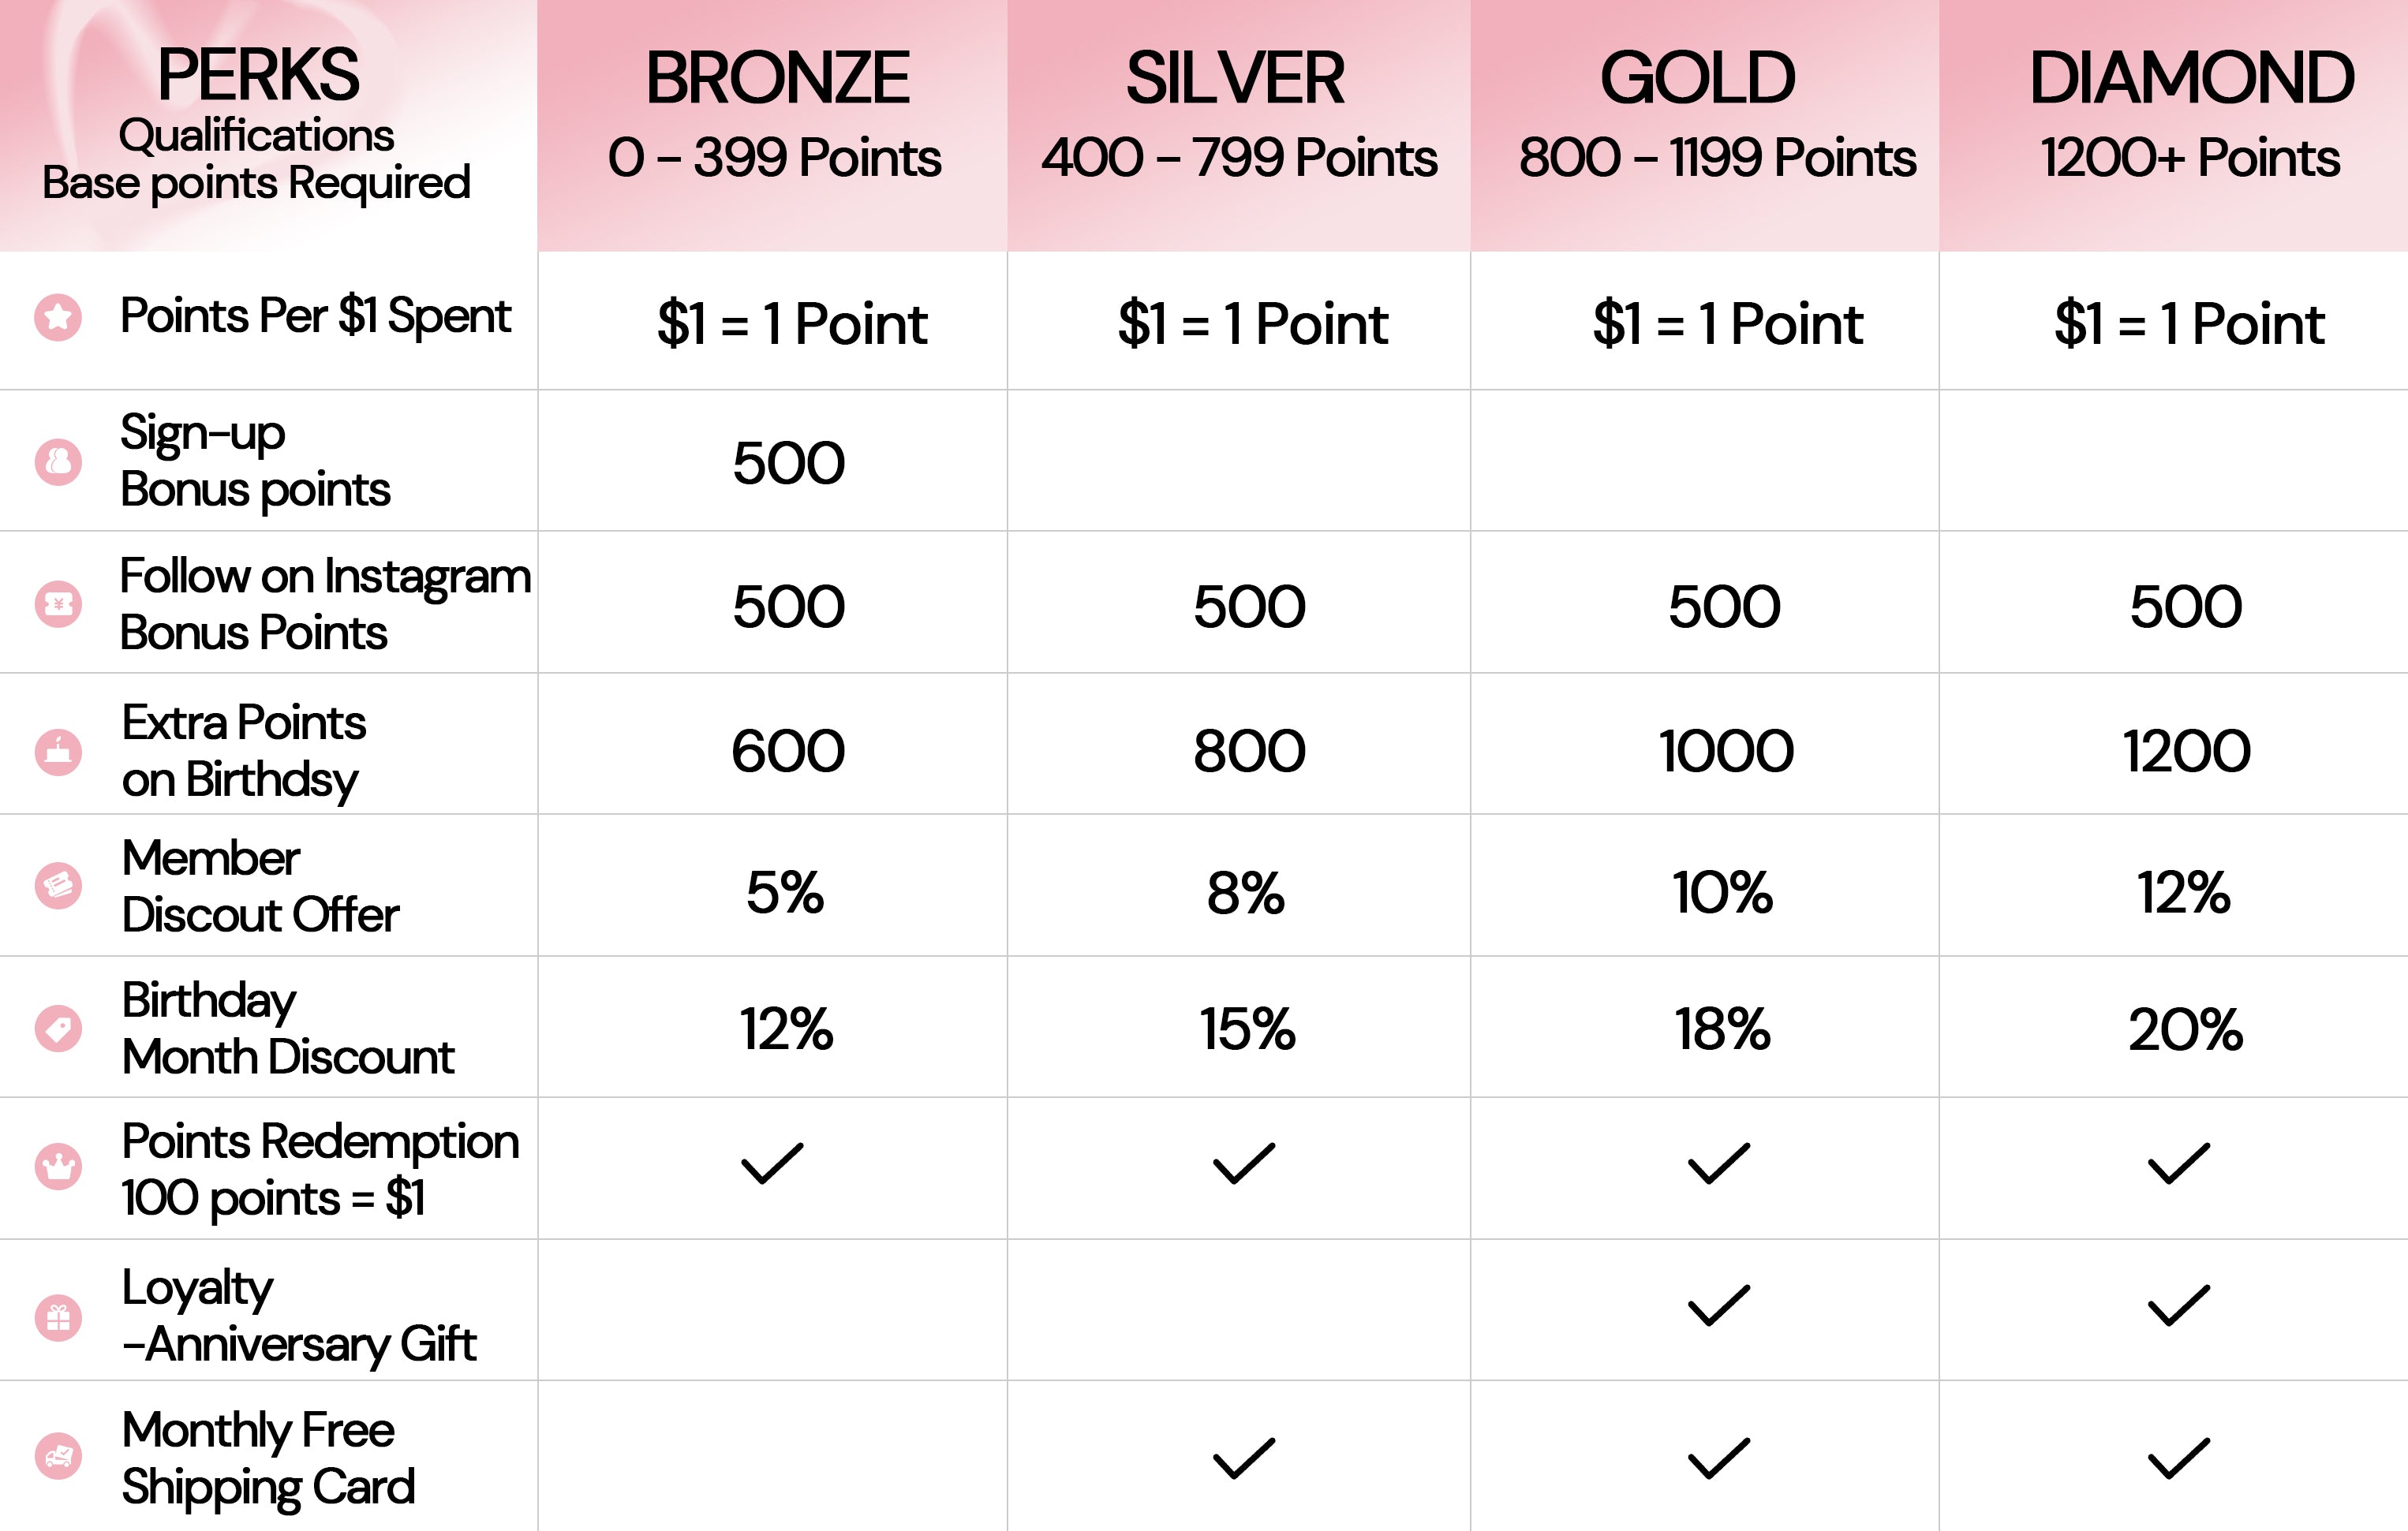Click the Diamond 20% birthday month discount cell
Screen dimensions: 2408x1531
(x=2185, y=1029)
